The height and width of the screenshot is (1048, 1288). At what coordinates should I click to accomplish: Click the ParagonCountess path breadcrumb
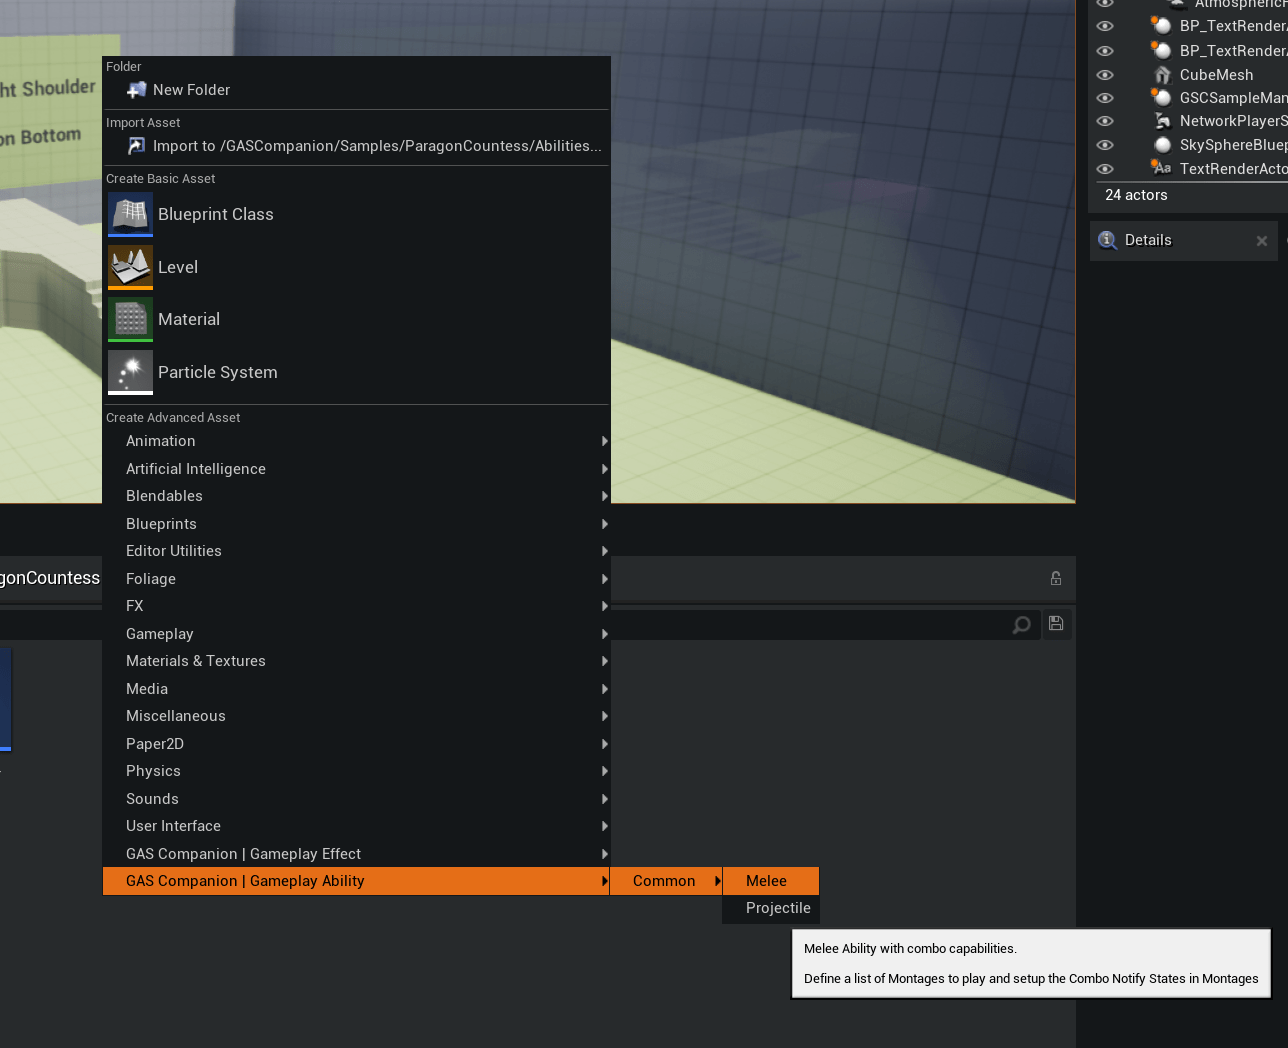click(50, 578)
